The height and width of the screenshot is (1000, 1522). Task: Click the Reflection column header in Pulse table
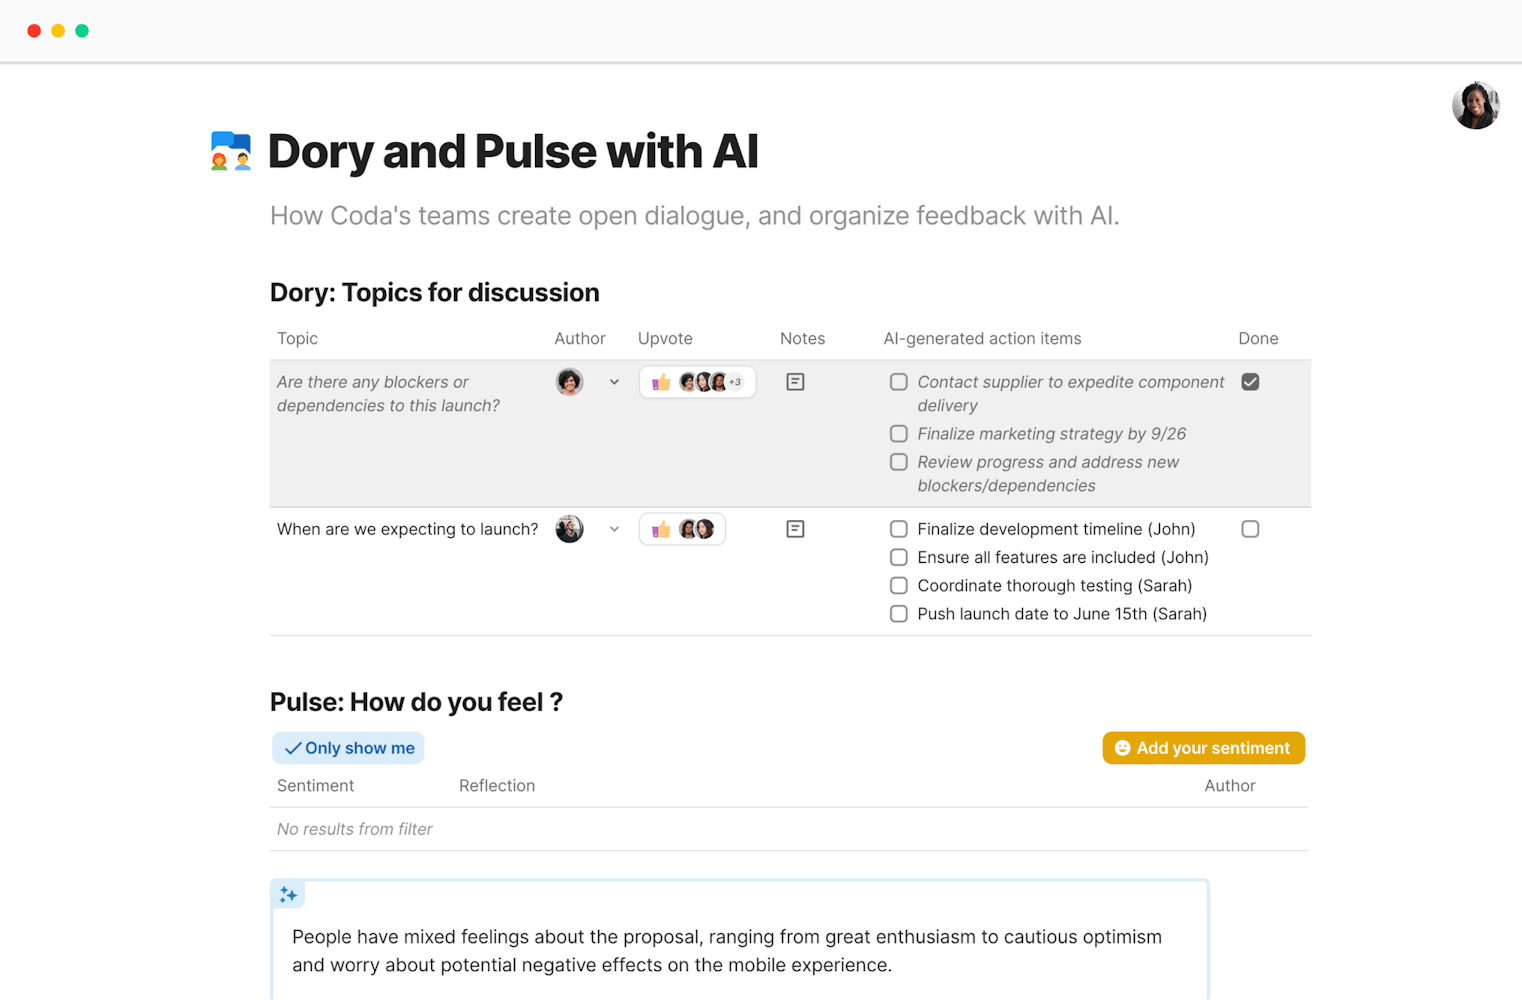(x=497, y=786)
